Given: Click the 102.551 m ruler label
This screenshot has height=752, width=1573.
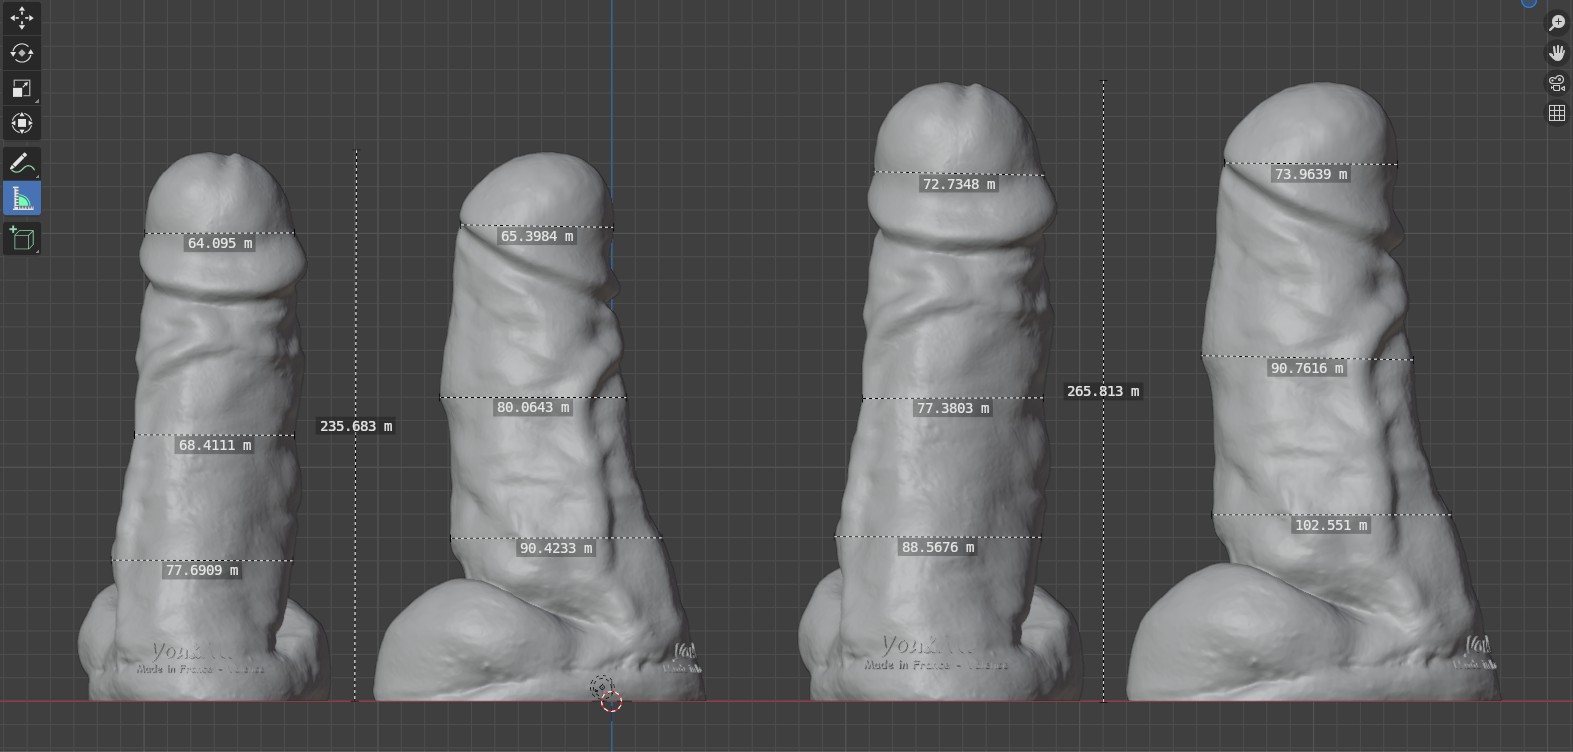Looking at the screenshot, I should (1330, 525).
